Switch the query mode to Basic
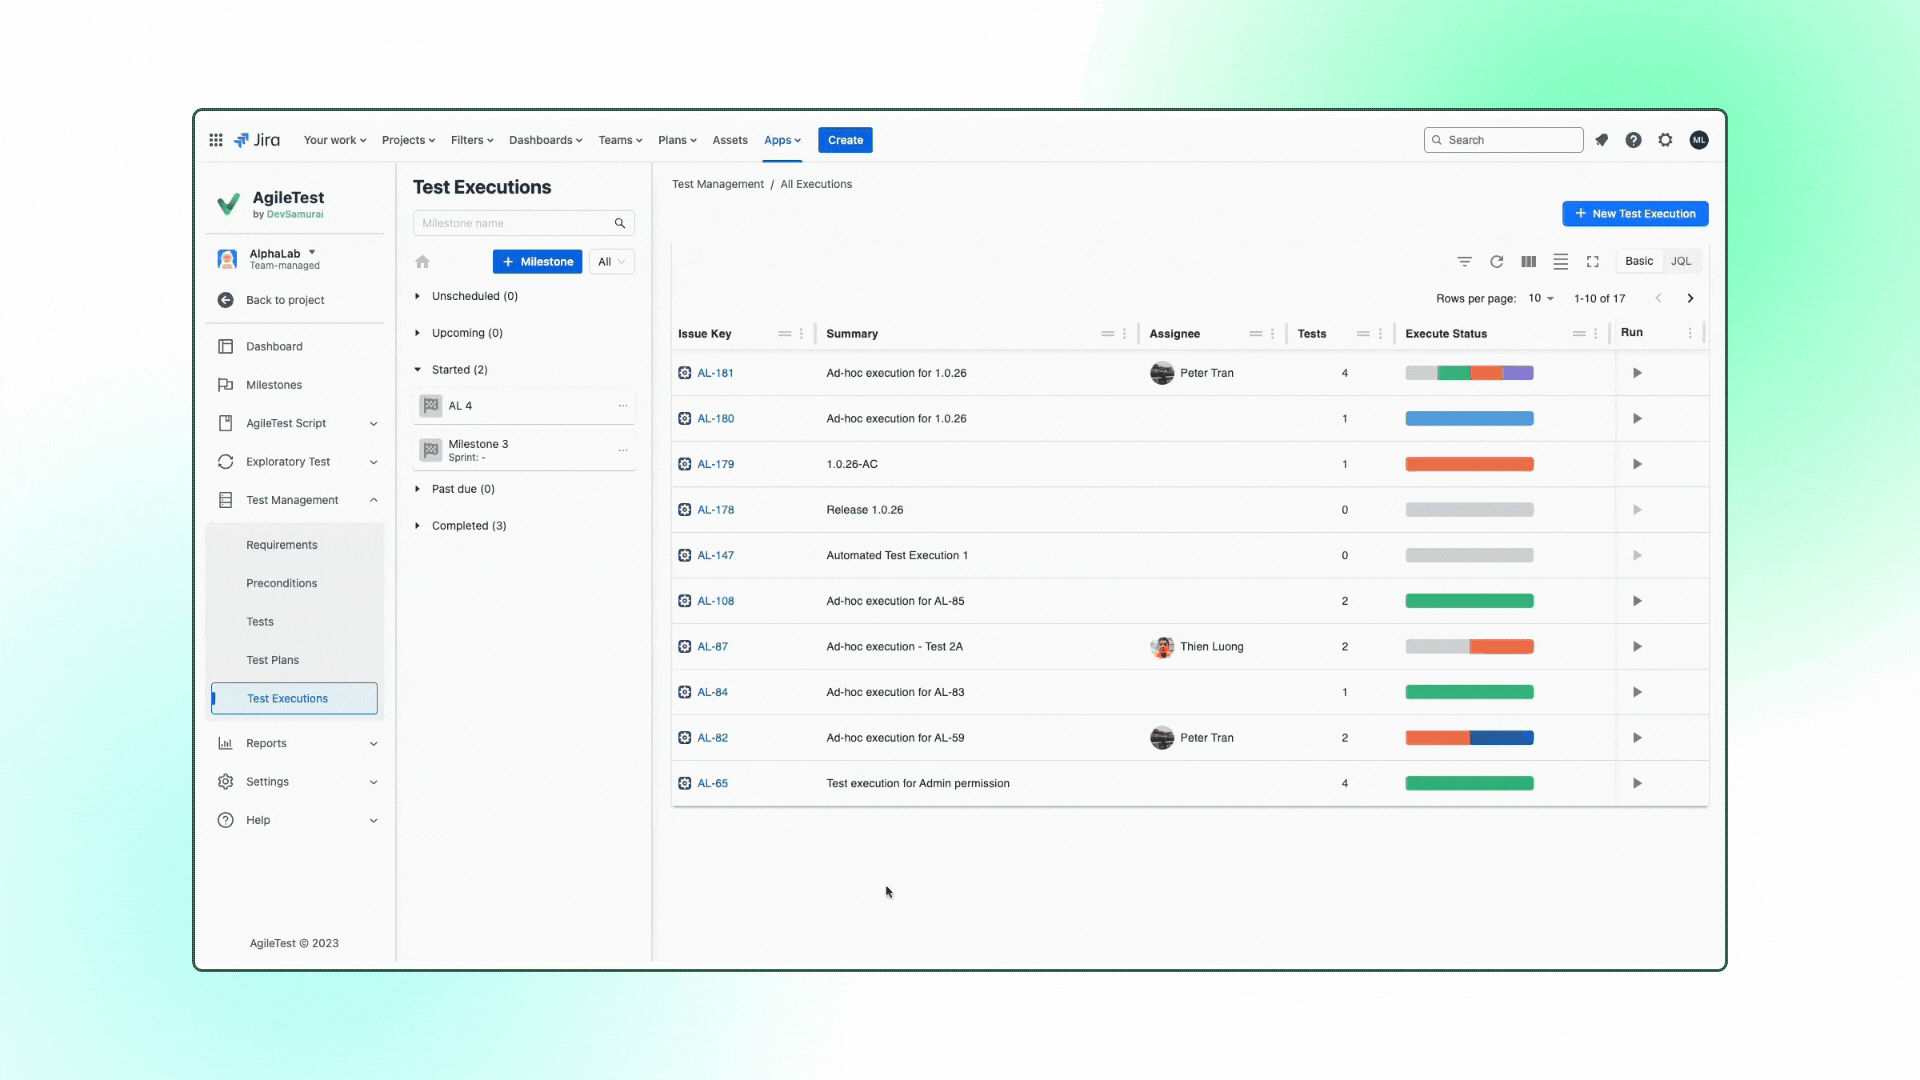This screenshot has height=1080, width=1920. tap(1638, 261)
